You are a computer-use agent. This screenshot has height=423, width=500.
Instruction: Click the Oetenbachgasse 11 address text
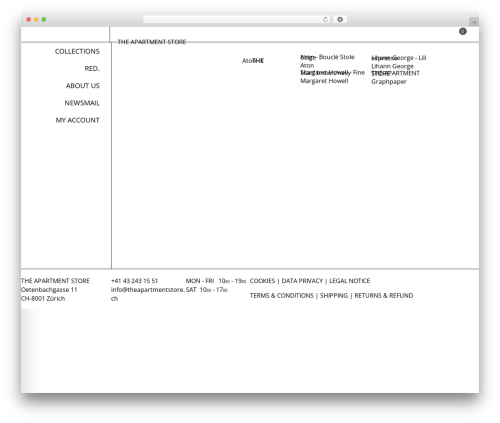pyautogui.click(x=49, y=290)
